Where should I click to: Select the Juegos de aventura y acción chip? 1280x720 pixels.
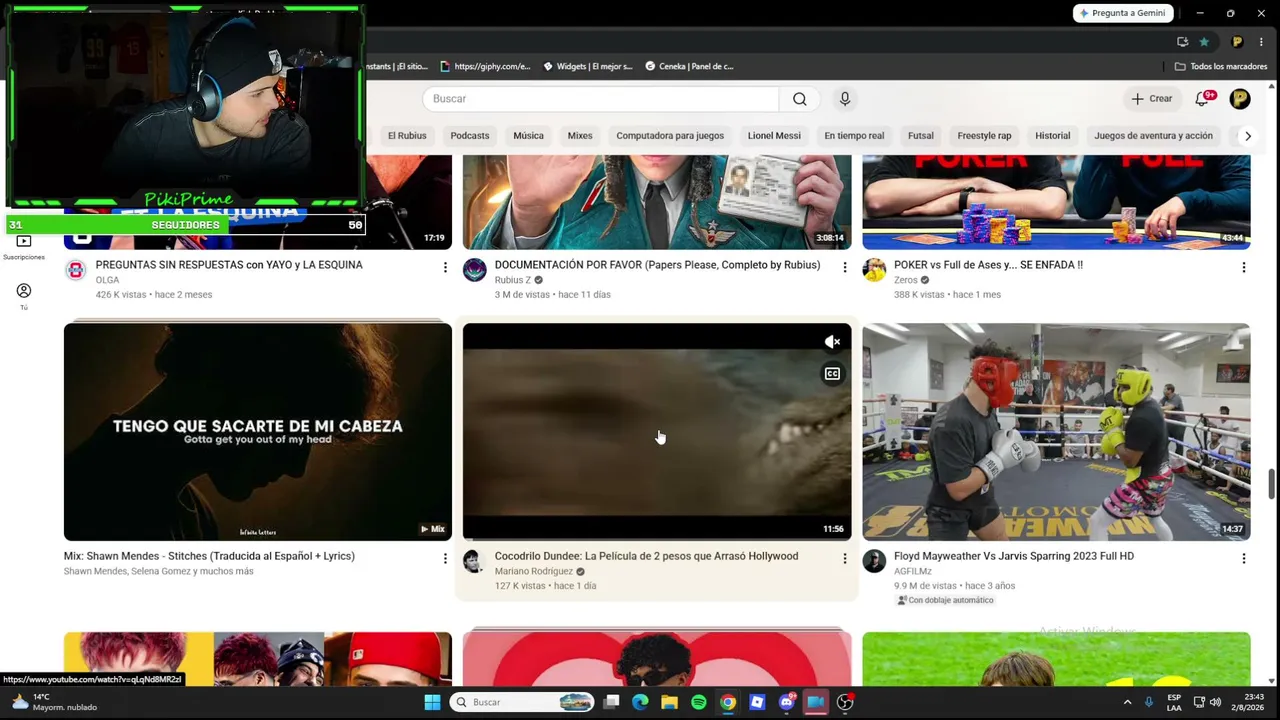point(1153,136)
